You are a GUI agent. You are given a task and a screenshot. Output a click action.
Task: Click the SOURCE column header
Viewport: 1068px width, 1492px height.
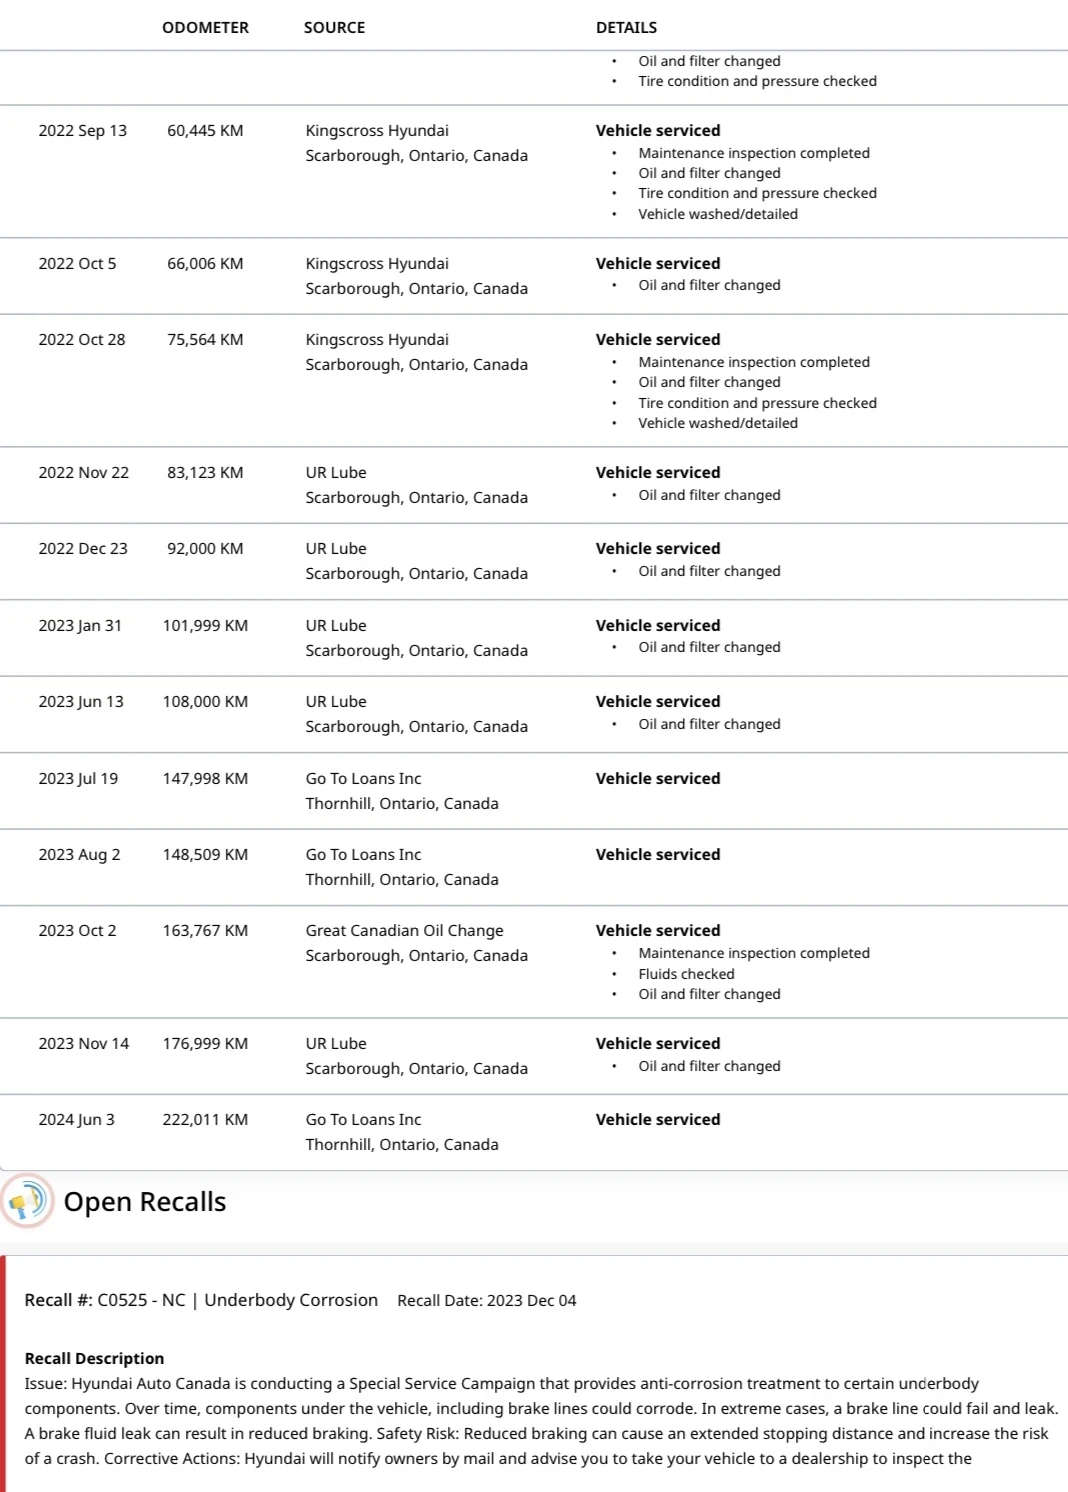pos(334,28)
